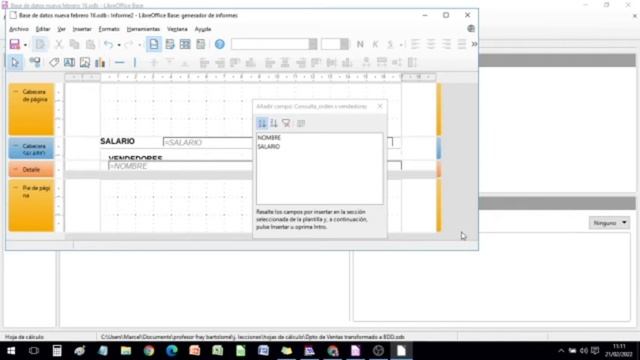Toggle underline (S) formatting
The image size is (640, 360).
pyautogui.click(x=390, y=44)
